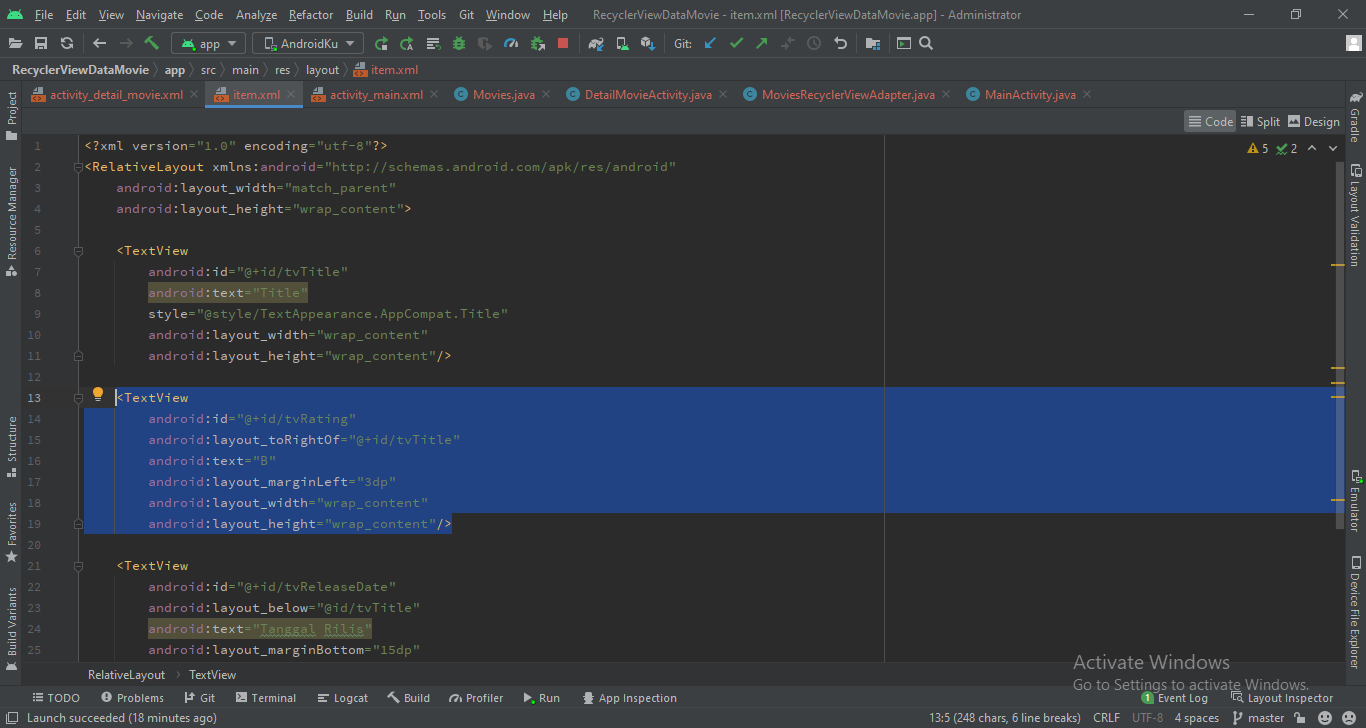Open the AndroidKu device dropdown
The height and width of the screenshot is (728, 1366).
click(308, 43)
